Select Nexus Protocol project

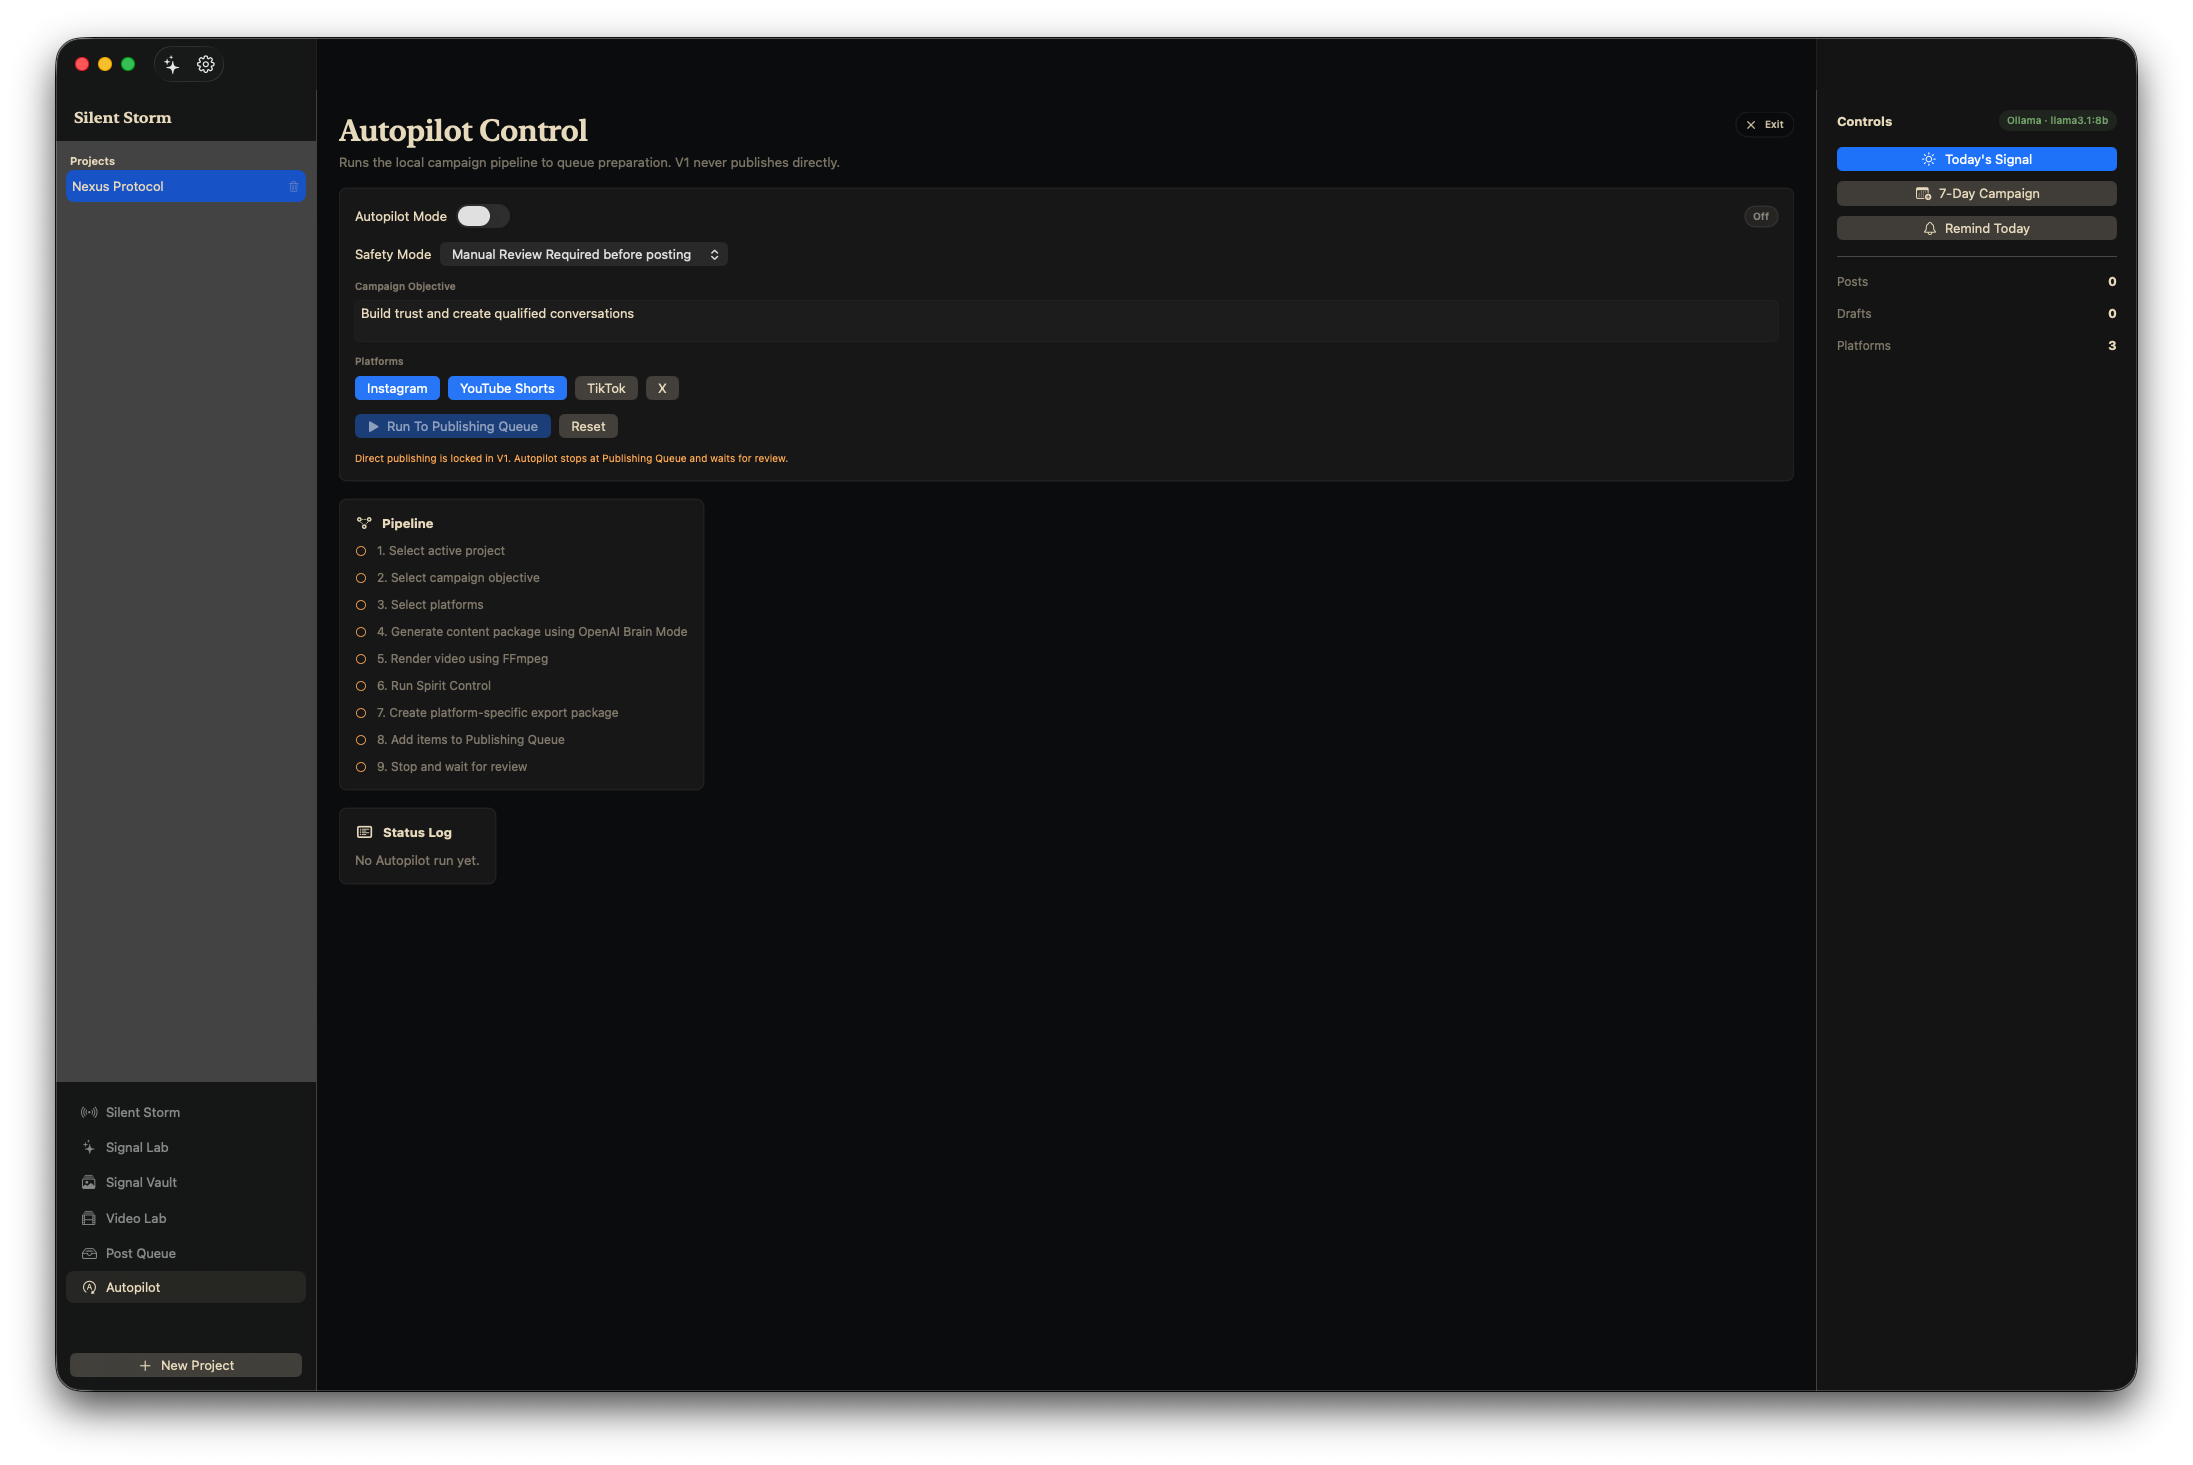pyautogui.click(x=186, y=187)
